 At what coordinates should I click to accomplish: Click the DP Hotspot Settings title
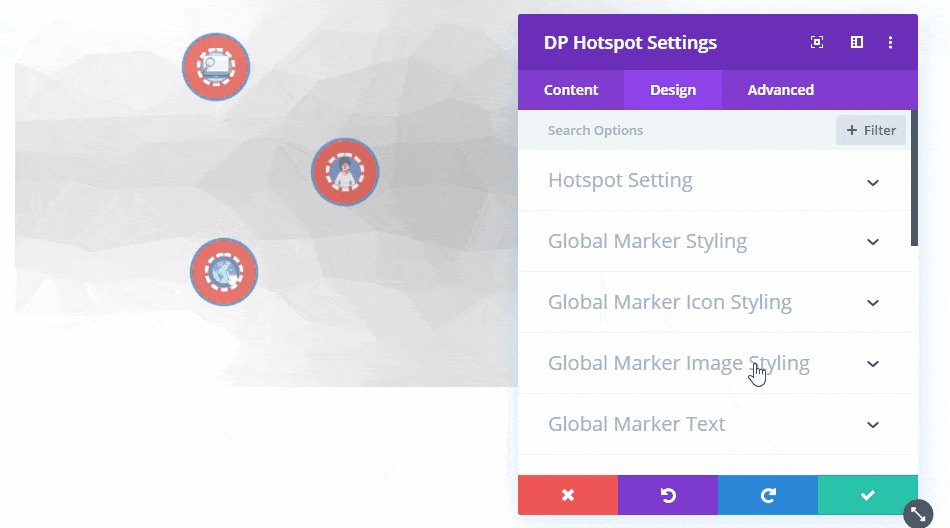630,42
